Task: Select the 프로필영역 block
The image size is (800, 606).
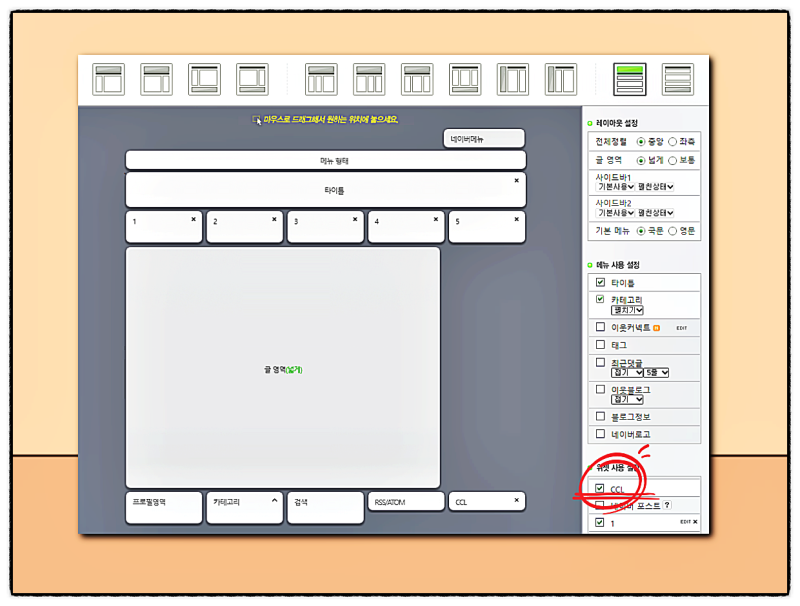Action: point(164,508)
